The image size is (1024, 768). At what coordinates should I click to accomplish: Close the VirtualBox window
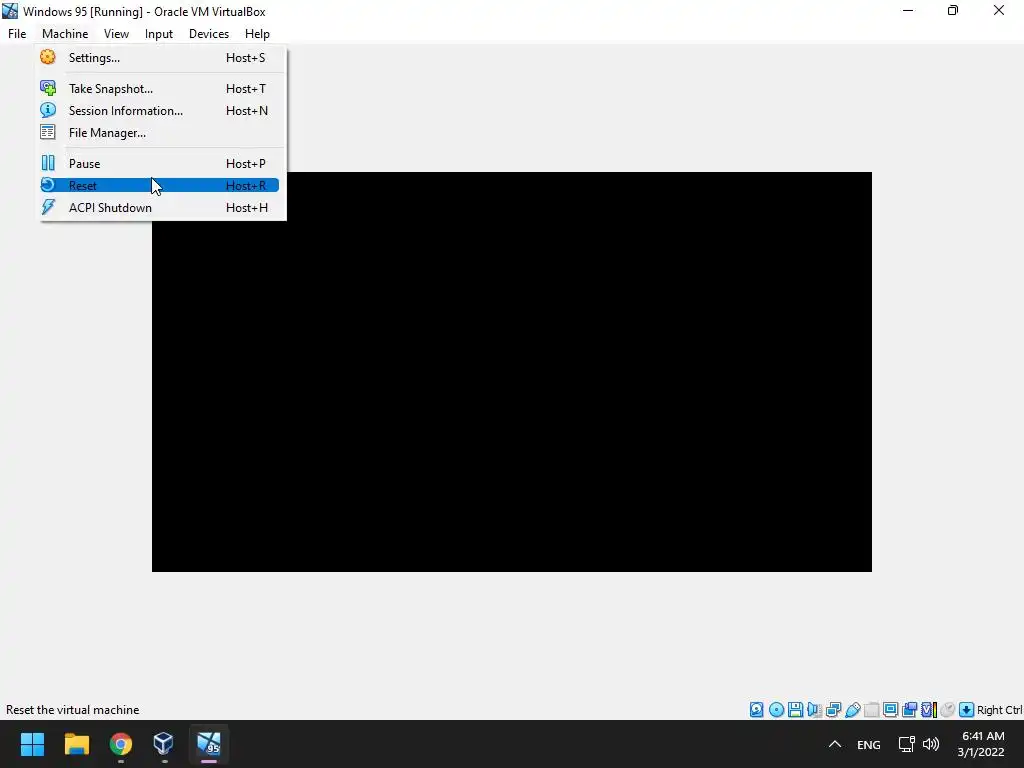tap(999, 11)
